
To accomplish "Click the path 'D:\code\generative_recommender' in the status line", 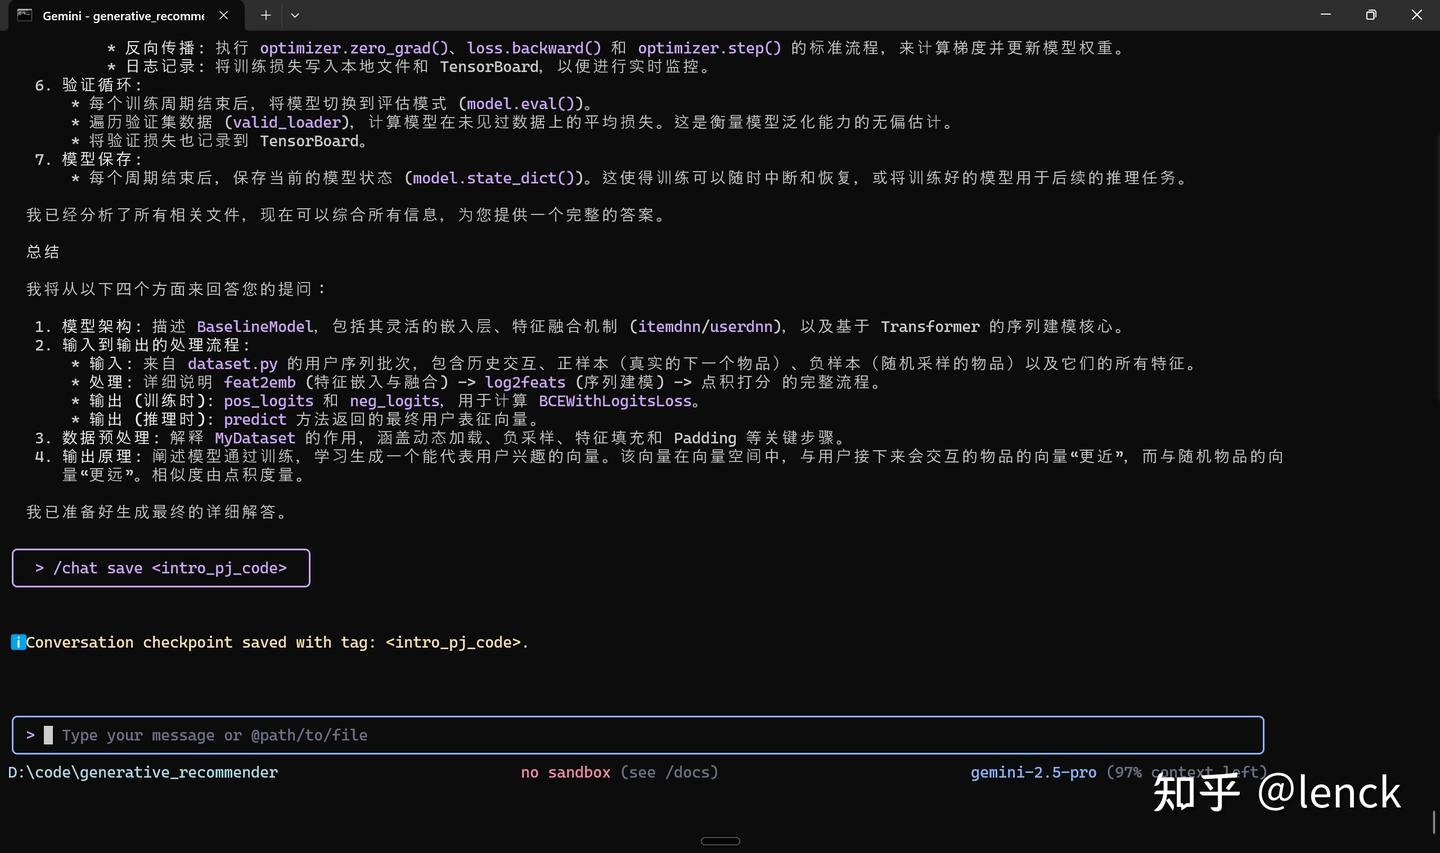I will (x=143, y=772).
